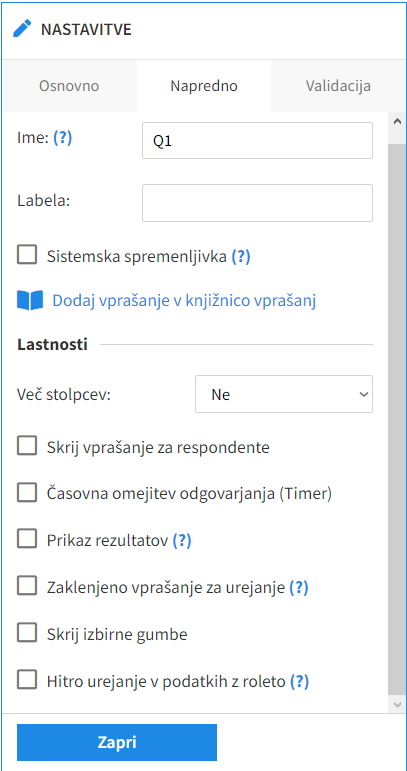Click the Labela input field
Viewport: 407px width, 771px height.
point(258,203)
